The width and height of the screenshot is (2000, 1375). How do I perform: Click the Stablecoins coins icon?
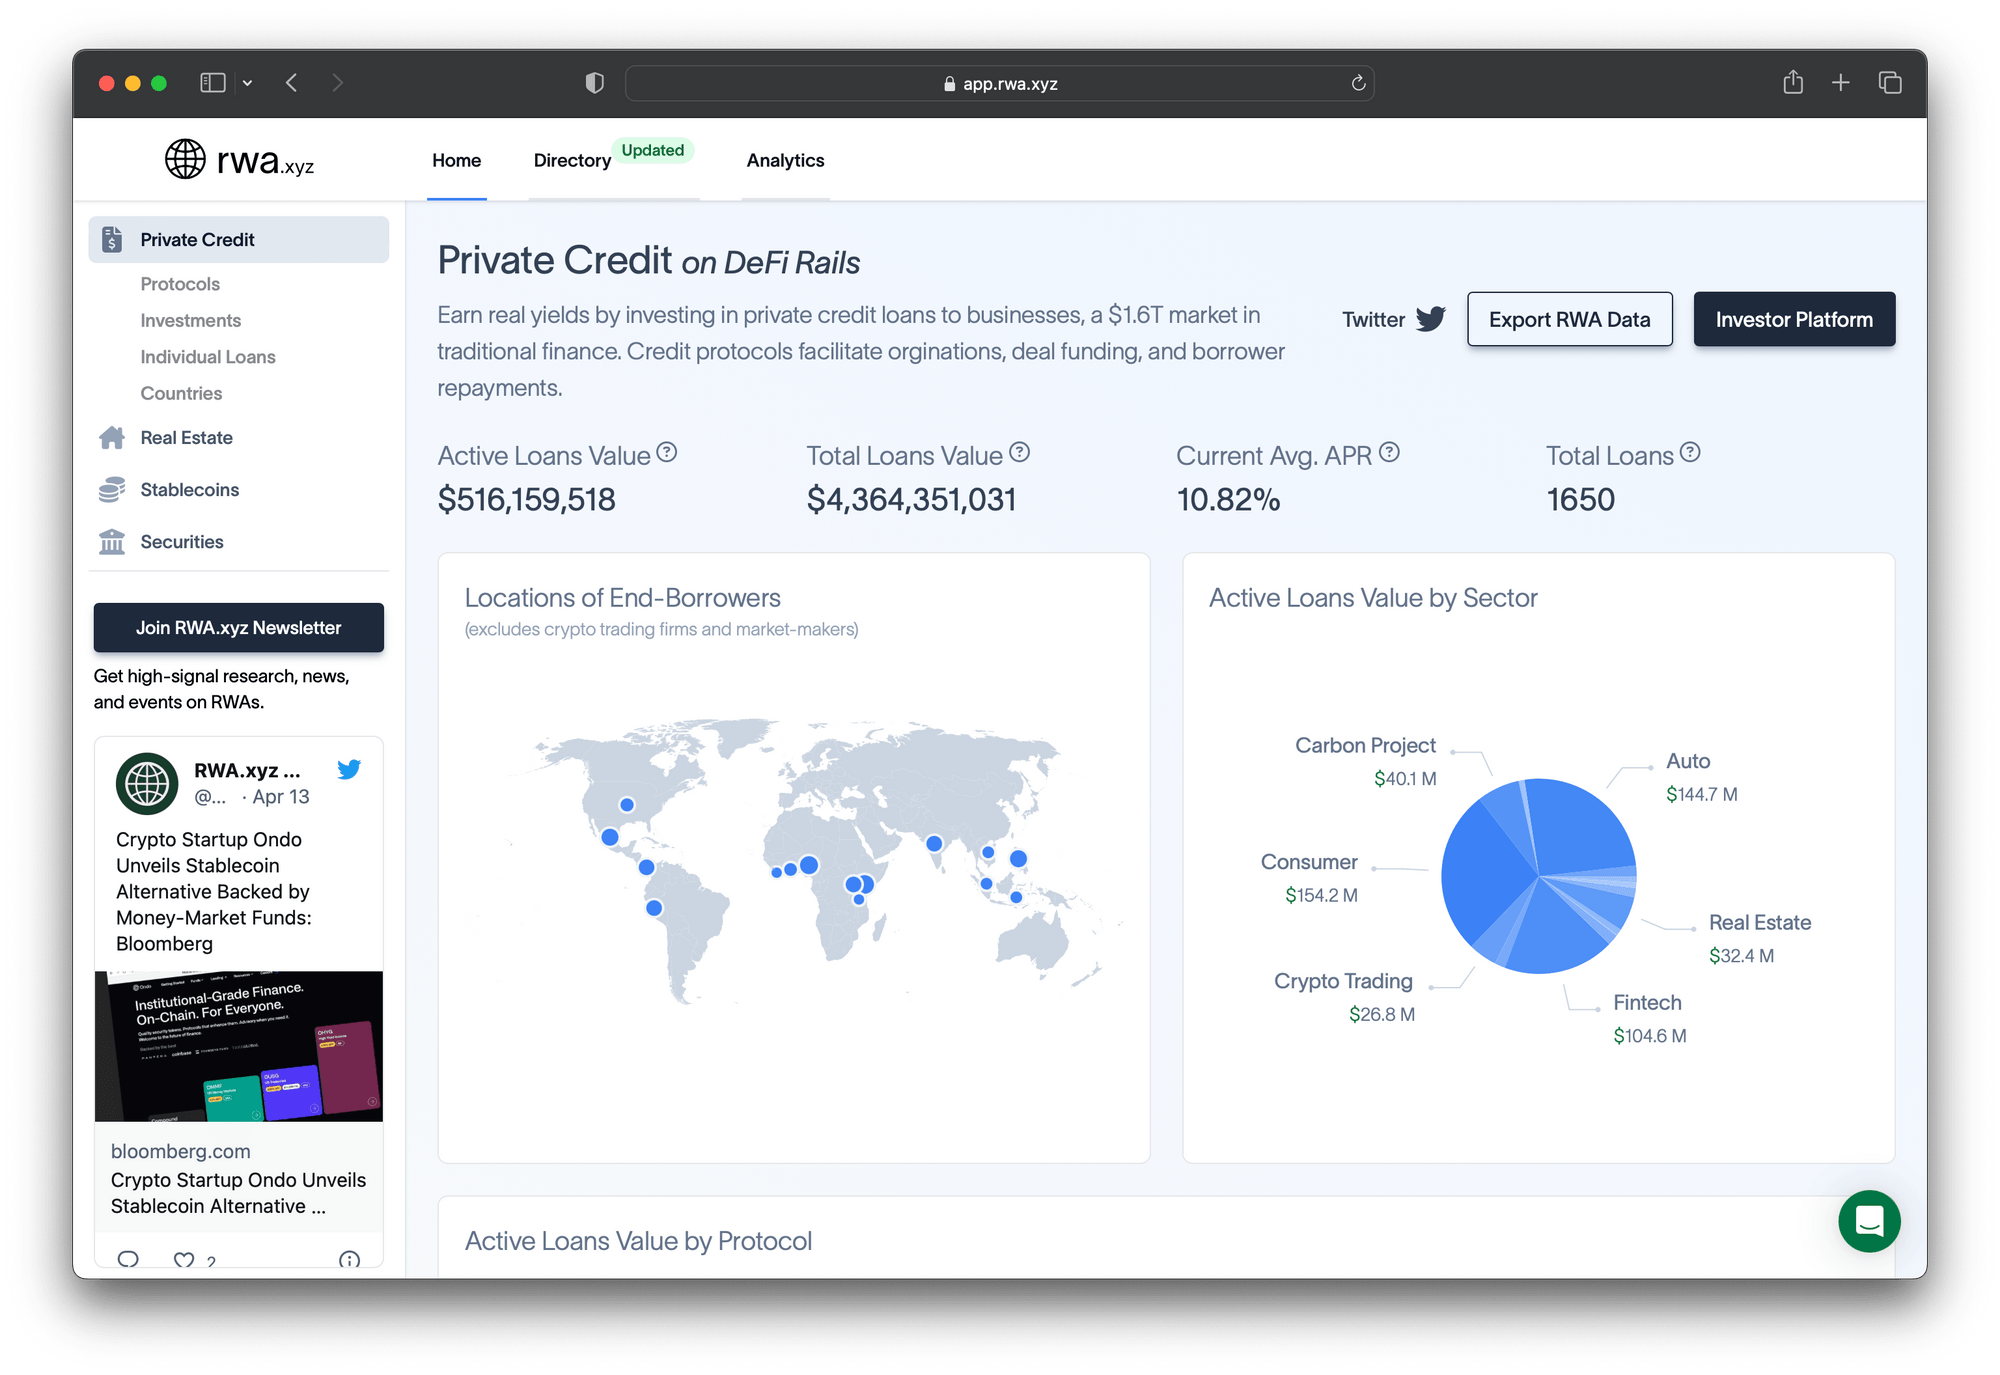[112, 489]
